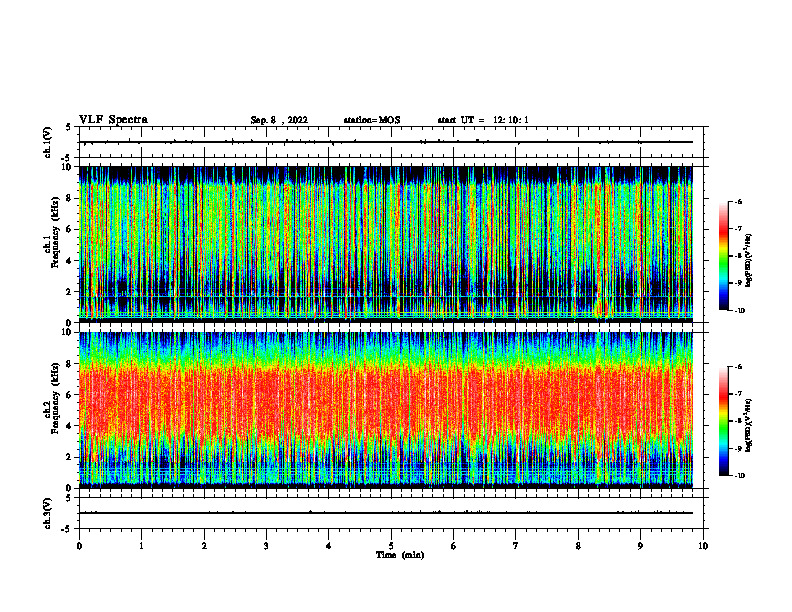Select the date text "Sep. 8 , 2022"
This screenshot has width=792, height=612.
click(279, 120)
